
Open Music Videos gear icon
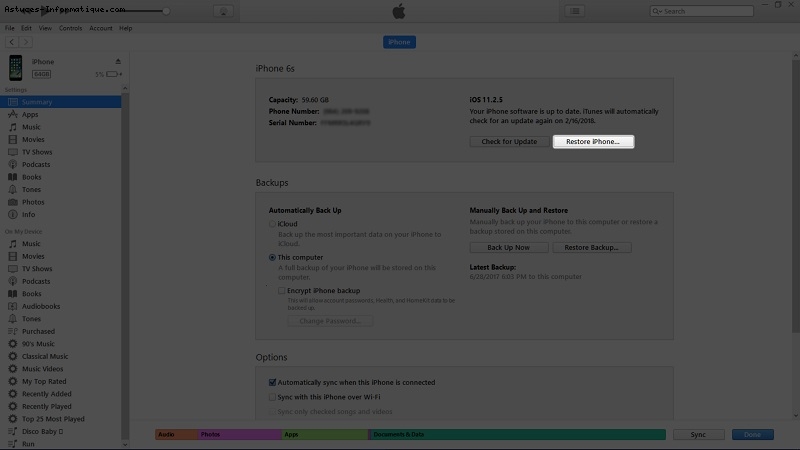tap(13, 369)
